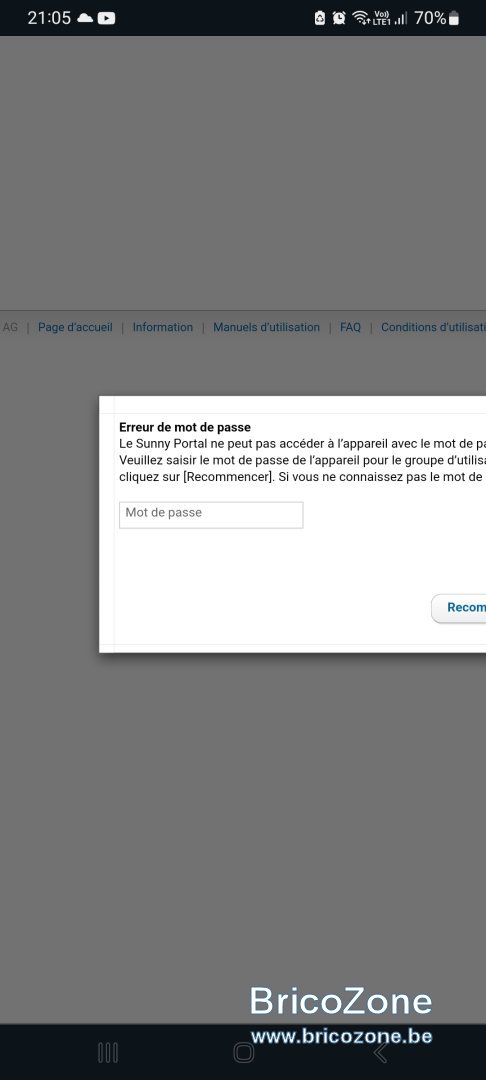Screen dimensions: 486x1080
Task: Click the 'Erreur de mot de passe' heading
Action: [184, 428]
